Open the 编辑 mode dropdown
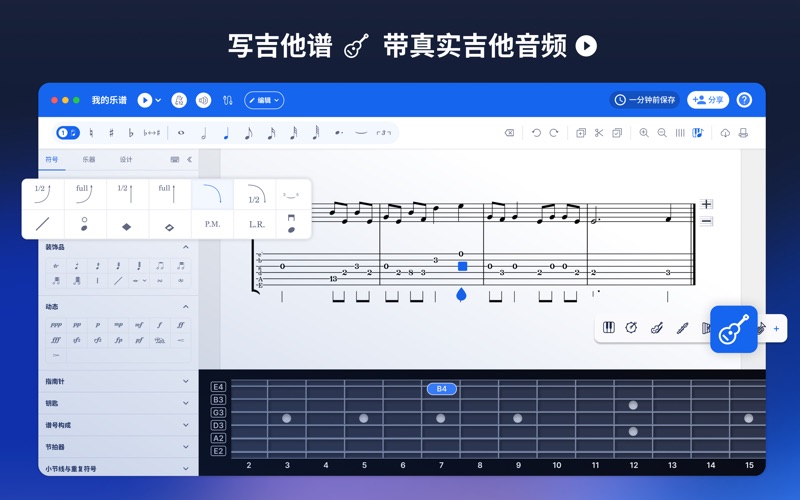The height and width of the screenshot is (500, 800). (264, 100)
